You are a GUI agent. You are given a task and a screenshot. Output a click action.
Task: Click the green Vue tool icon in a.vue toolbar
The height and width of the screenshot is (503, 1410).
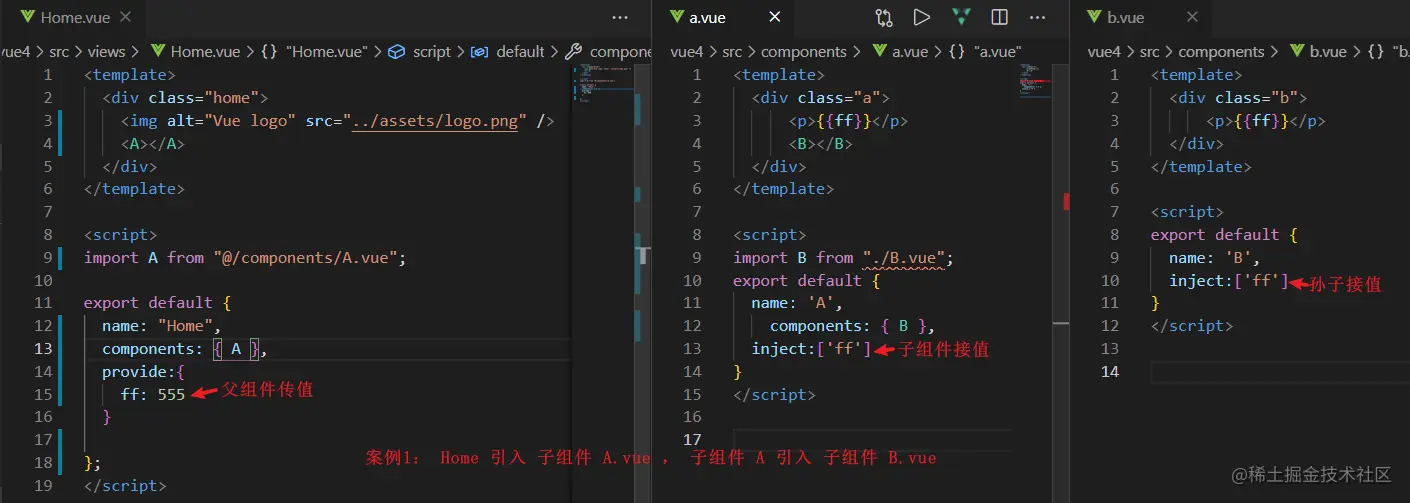(x=960, y=17)
